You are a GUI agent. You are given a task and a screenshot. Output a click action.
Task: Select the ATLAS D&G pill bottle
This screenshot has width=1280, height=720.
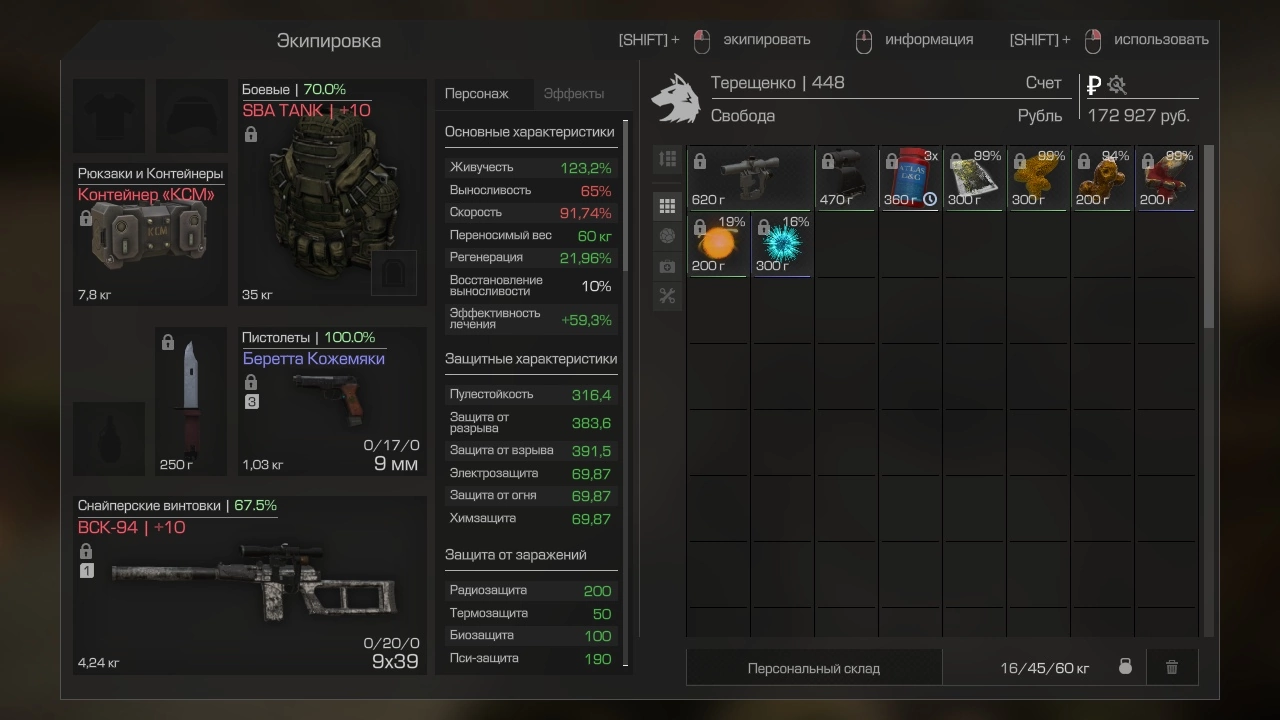(910, 178)
